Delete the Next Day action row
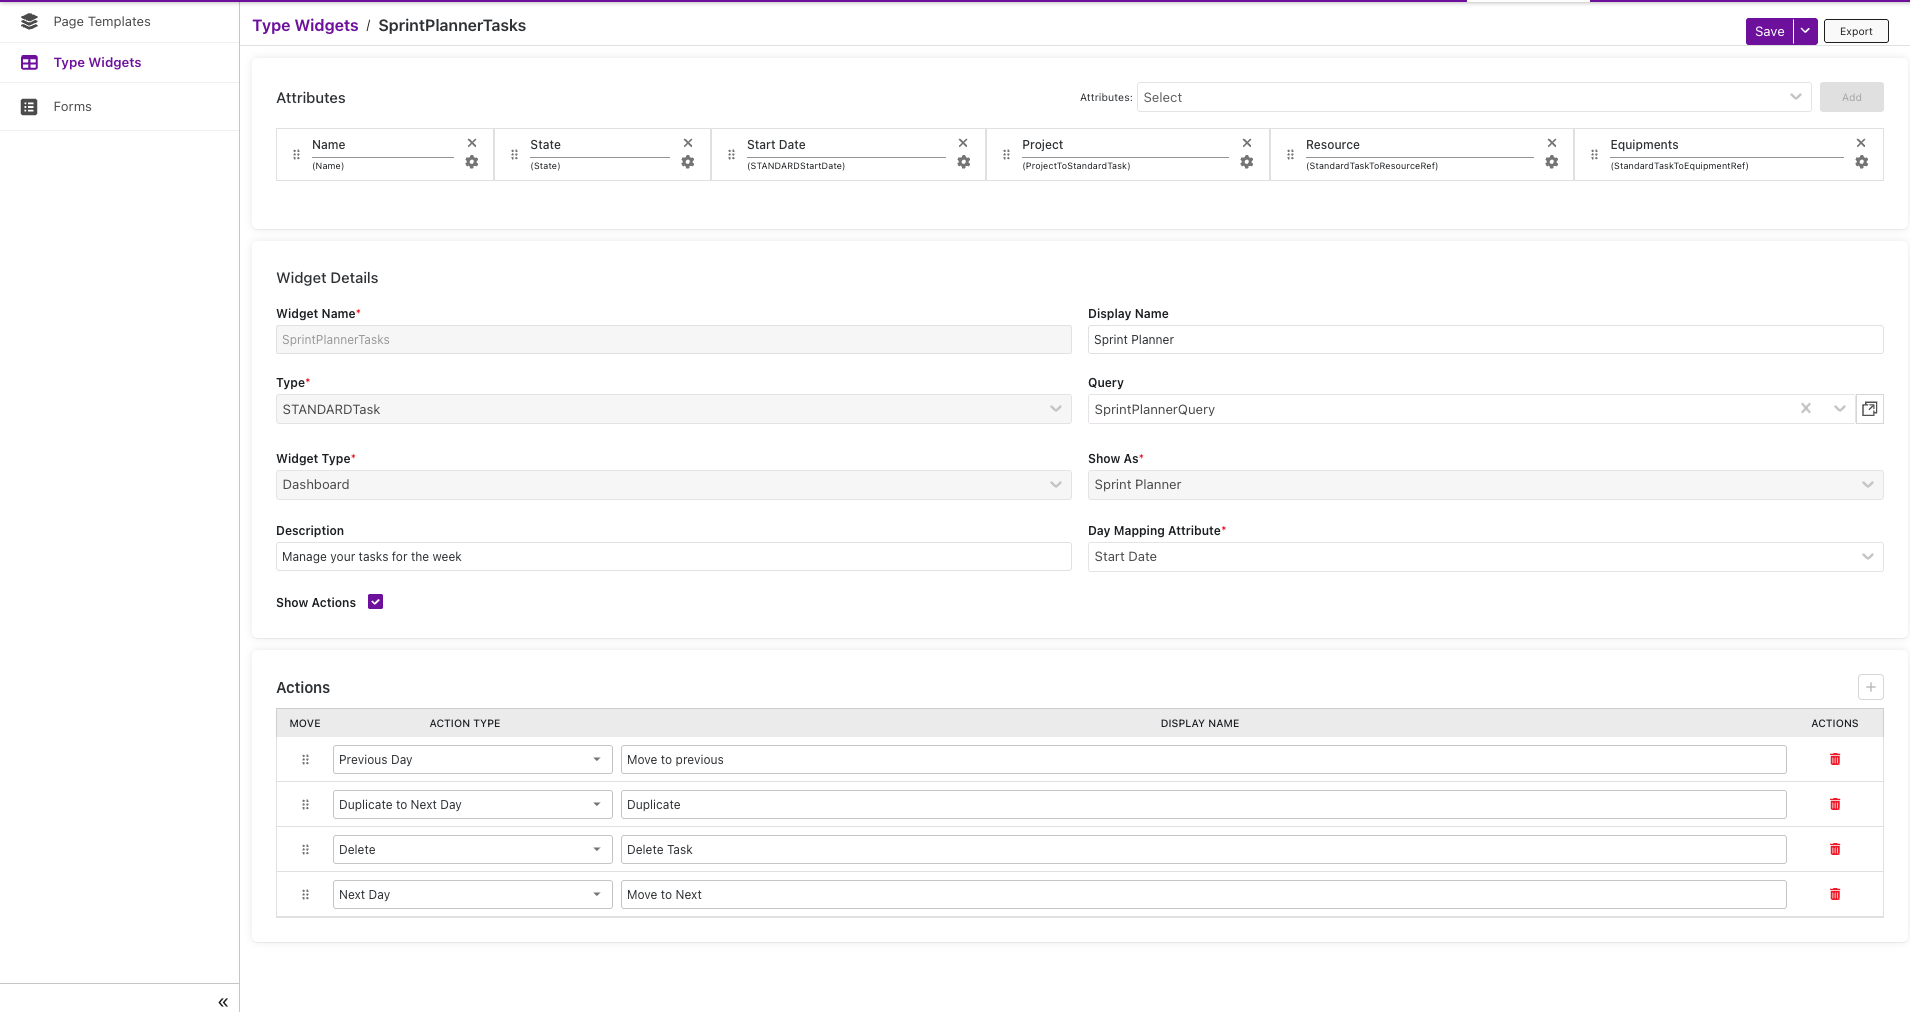This screenshot has width=1910, height=1012. coord(1835,894)
